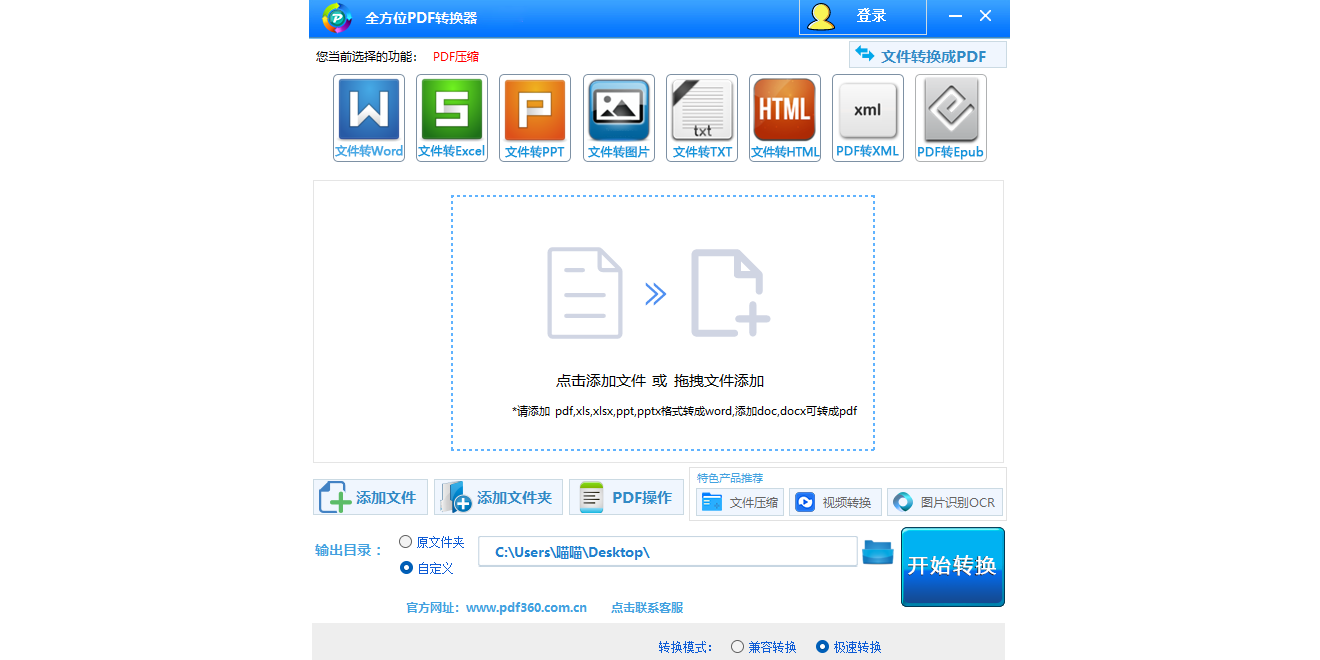Enable 兼容转换 conversion mode
The width and height of the screenshot is (1320, 660).
[x=737, y=646]
